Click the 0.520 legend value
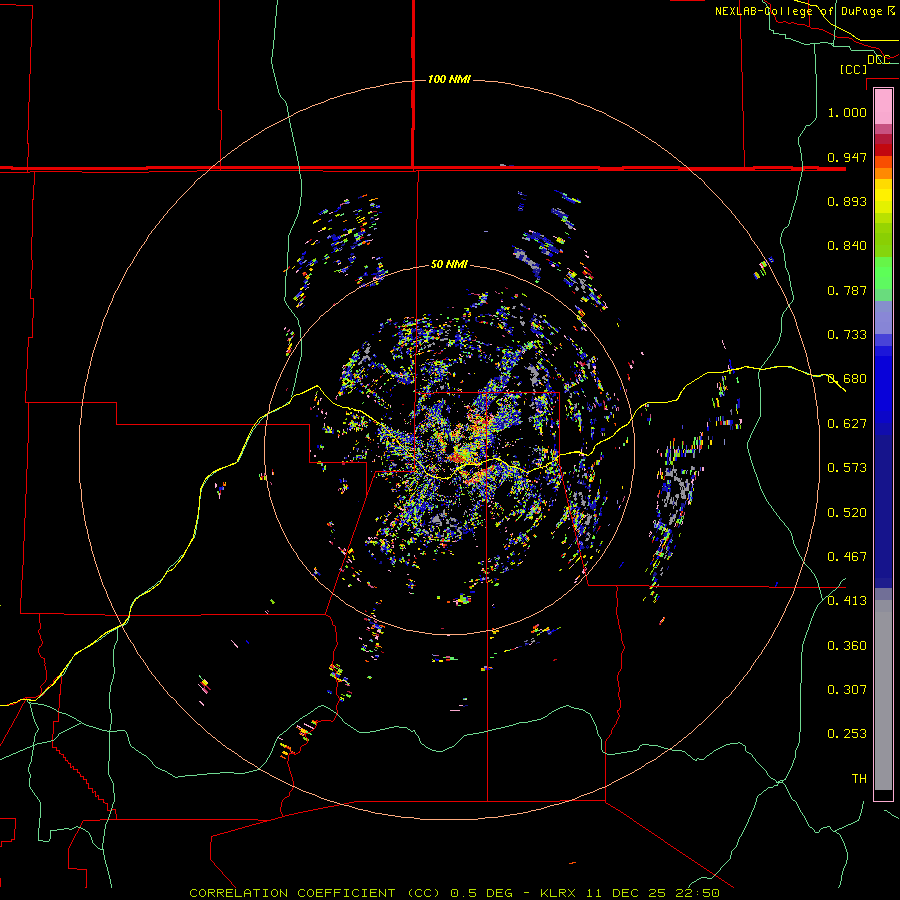900x900 pixels. pyautogui.click(x=847, y=513)
